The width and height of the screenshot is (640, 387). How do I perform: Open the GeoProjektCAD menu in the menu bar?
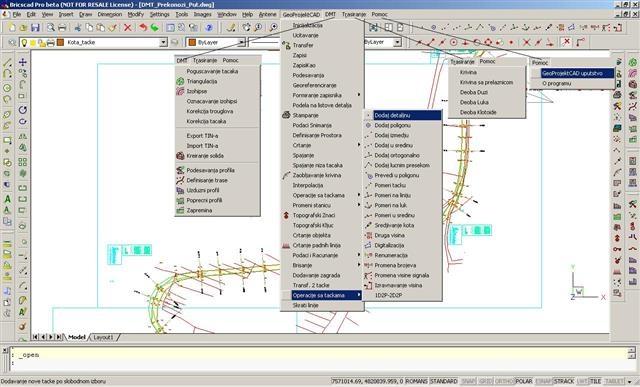pyautogui.click(x=301, y=14)
